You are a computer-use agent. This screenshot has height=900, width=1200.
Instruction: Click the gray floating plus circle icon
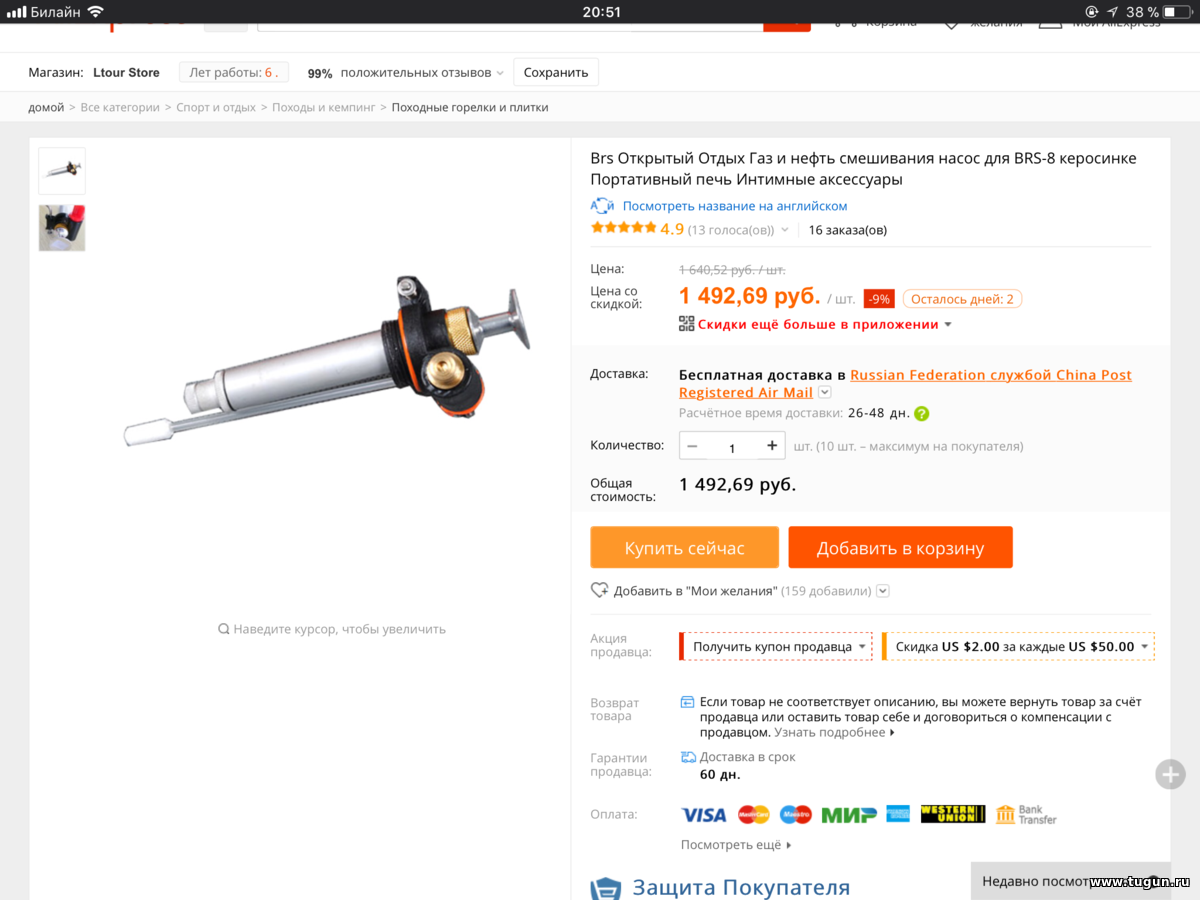pos(1170,774)
